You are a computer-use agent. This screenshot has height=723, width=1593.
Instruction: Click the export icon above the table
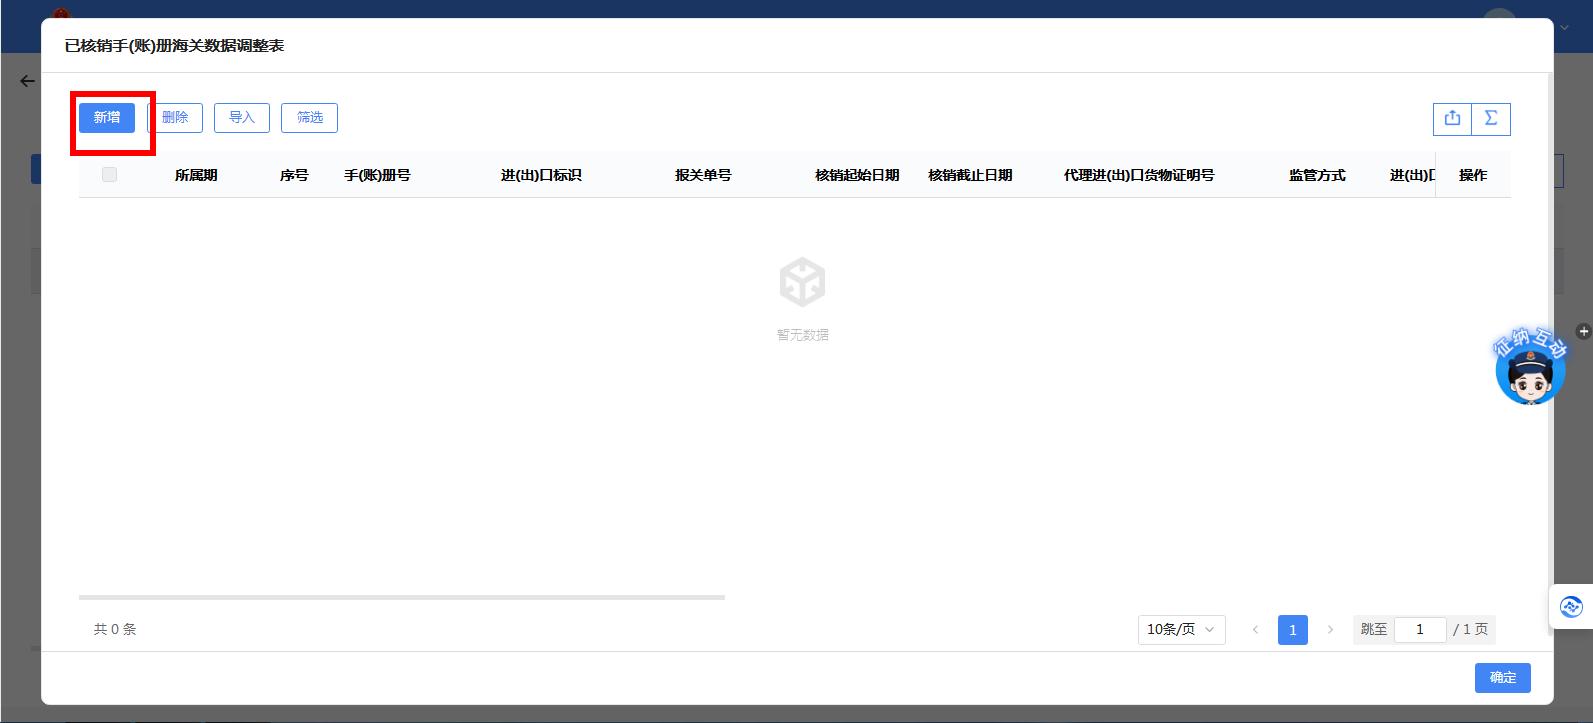[1452, 118]
